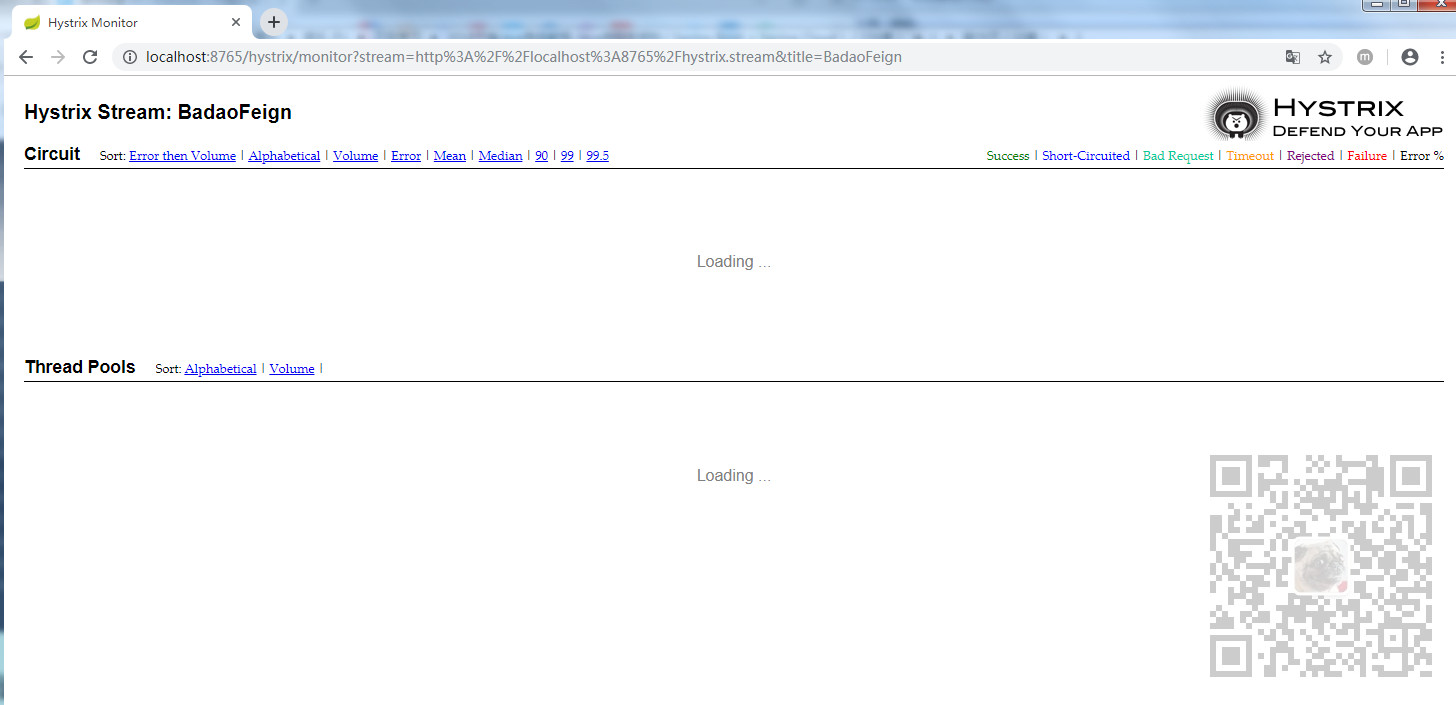Click the site info icon in address bar

(129, 57)
